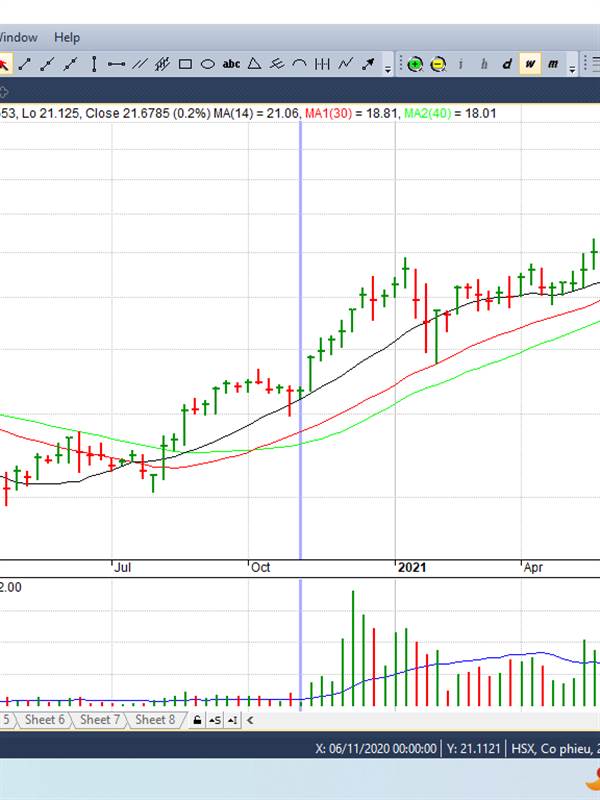Image resolution: width=600 pixels, height=800 pixels.
Task: Select the ray line drawing tool
Action: [47, 64]
